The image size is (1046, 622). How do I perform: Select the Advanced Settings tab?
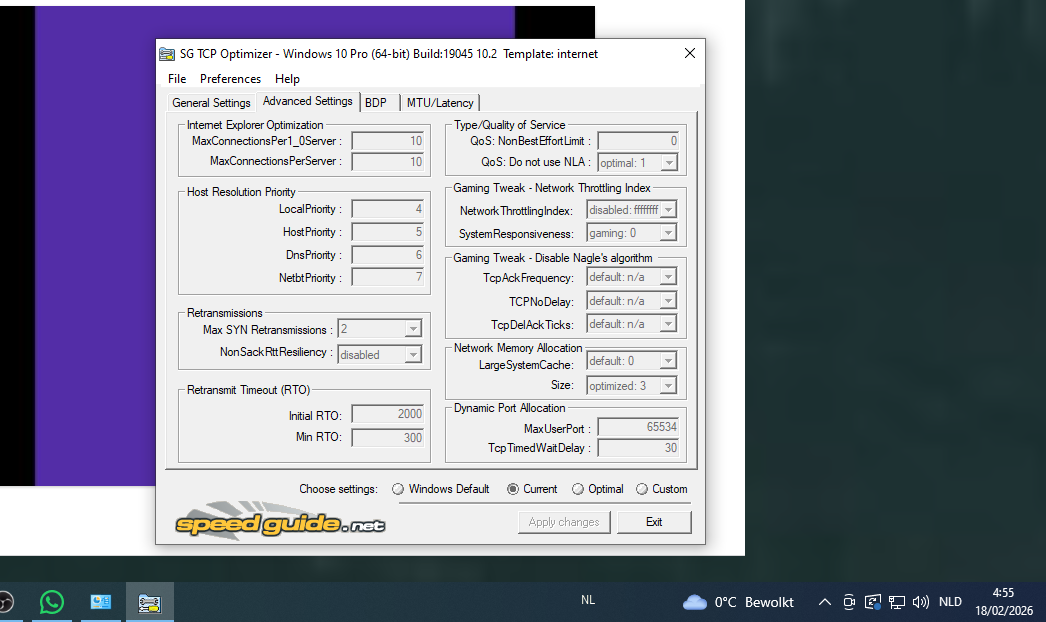click(x=308, y=101)
